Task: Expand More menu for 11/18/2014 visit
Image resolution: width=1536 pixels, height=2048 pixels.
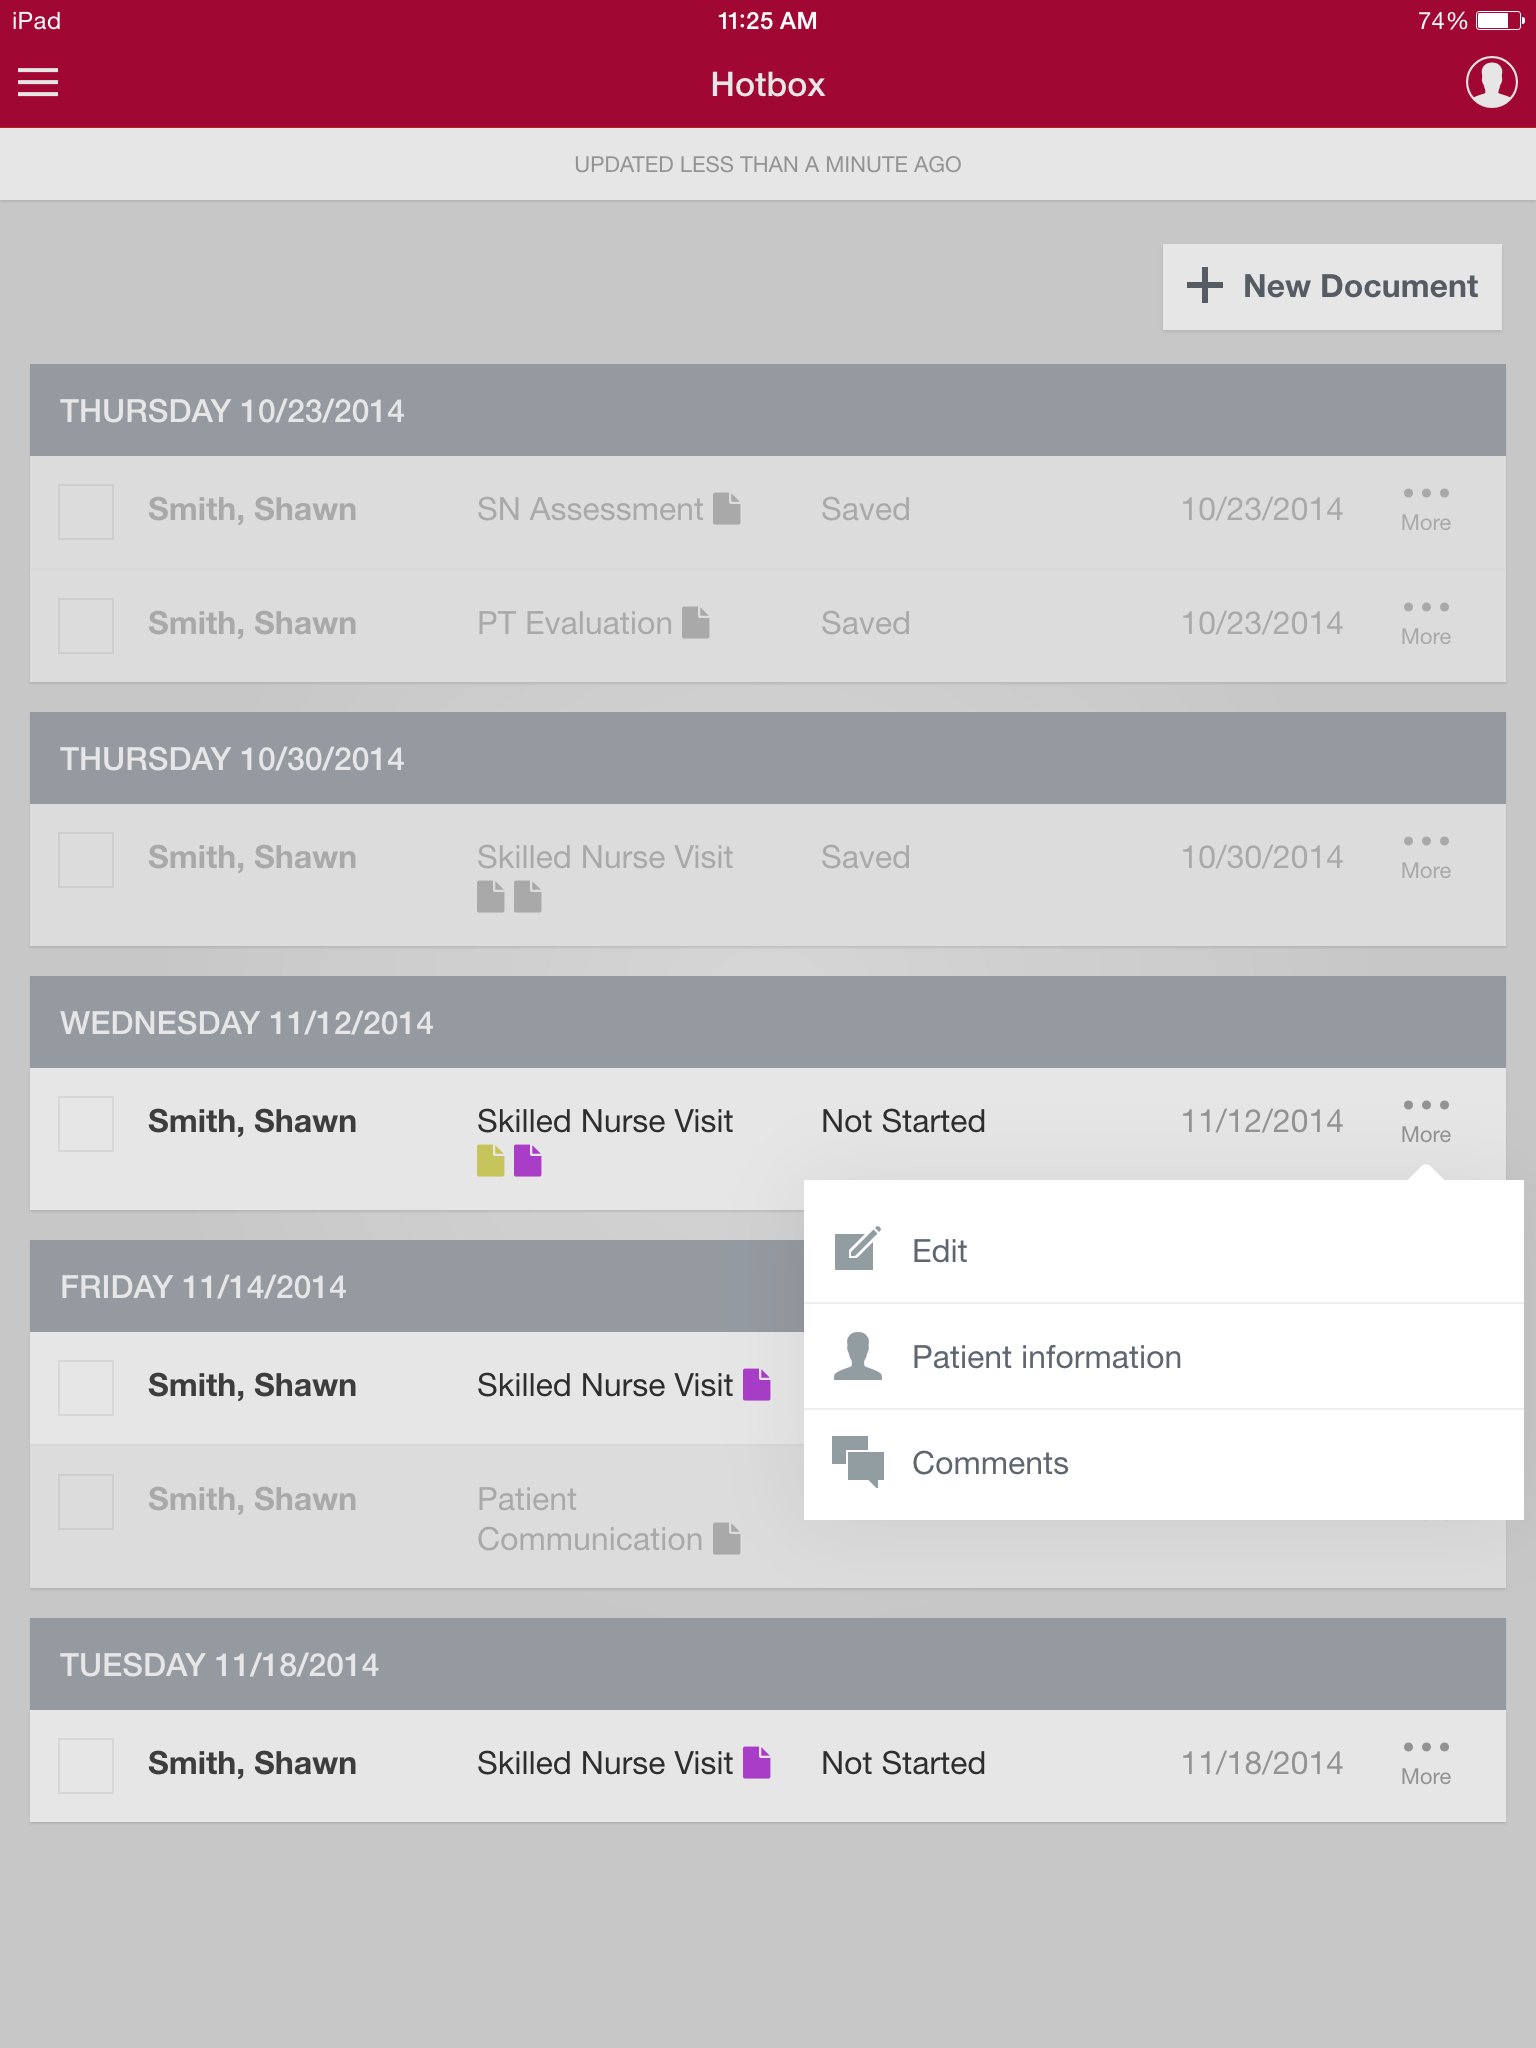Action: pos(1426,1763)
